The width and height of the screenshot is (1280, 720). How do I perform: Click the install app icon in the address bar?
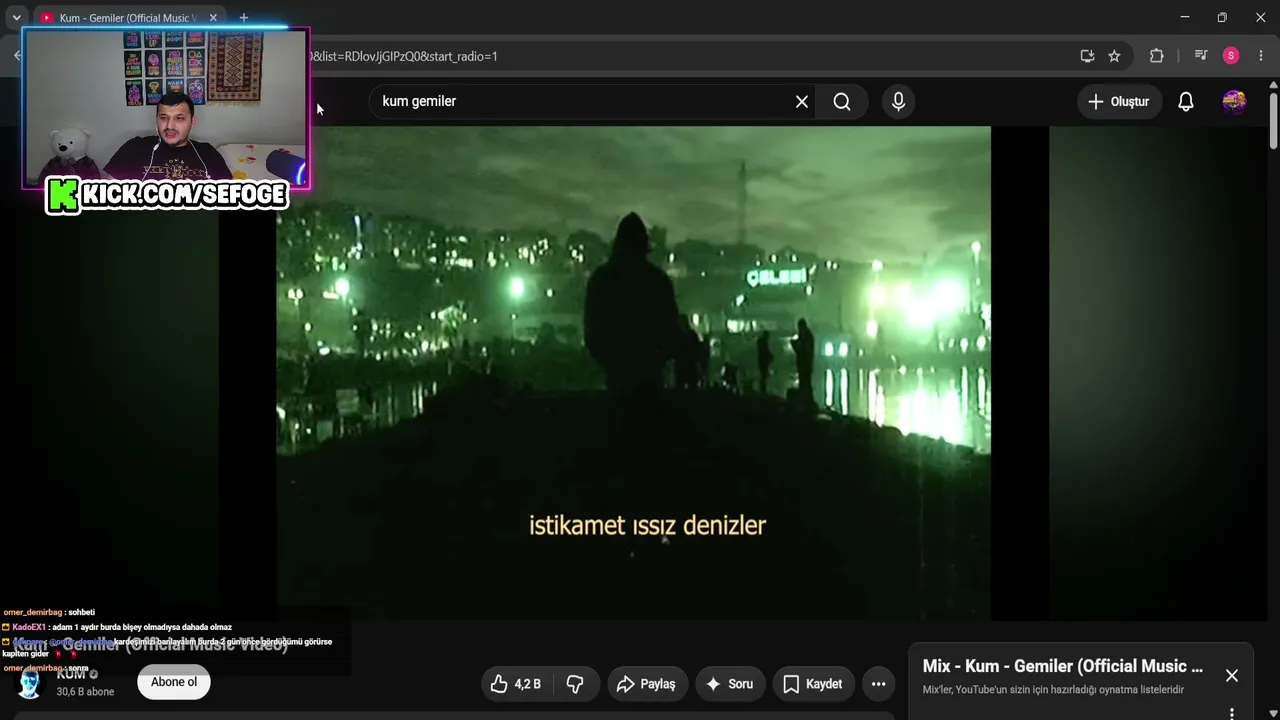click(x=1087, y=56)
